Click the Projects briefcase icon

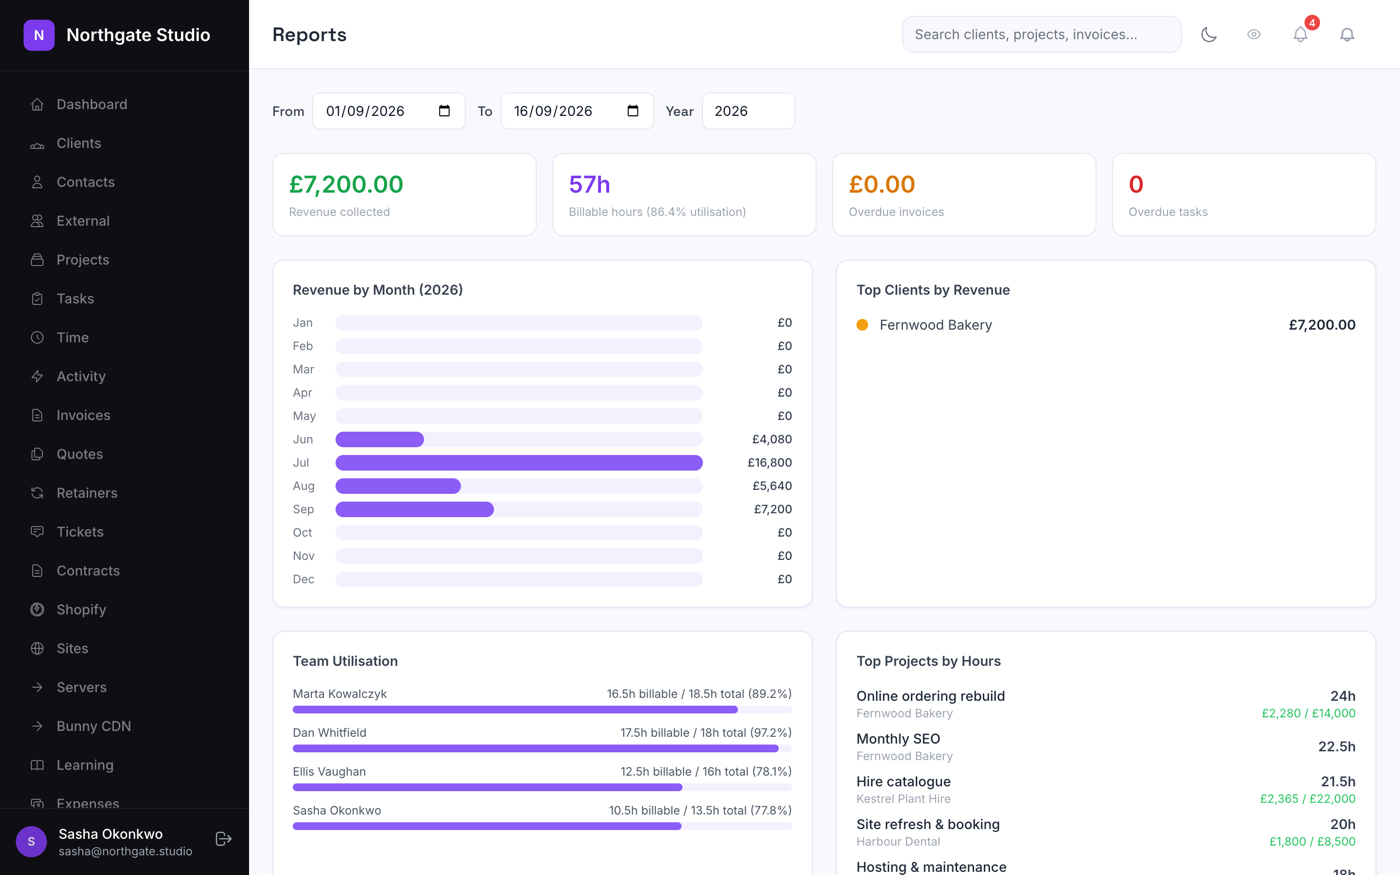pos(37,260)
